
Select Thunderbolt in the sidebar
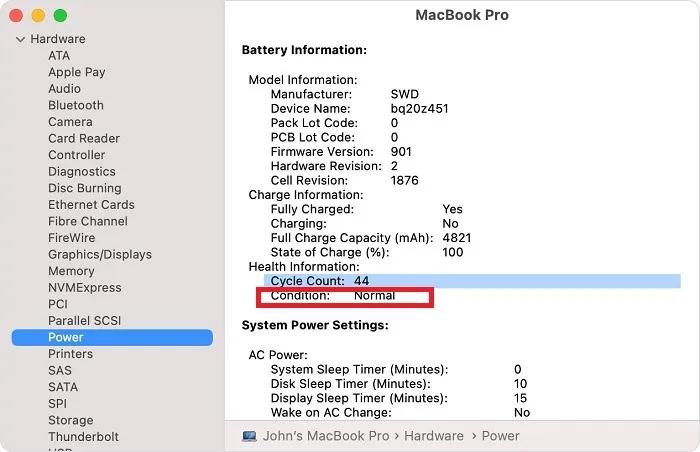(x=83, y=436)
